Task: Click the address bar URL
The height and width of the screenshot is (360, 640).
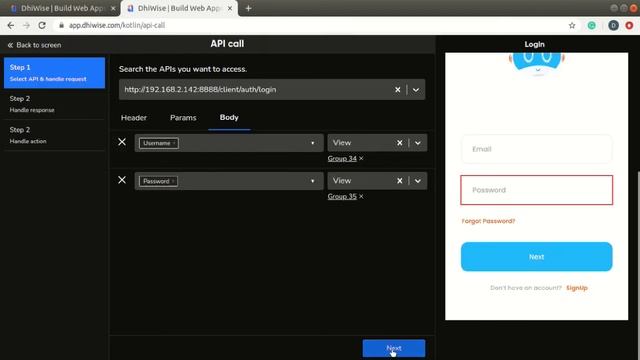Action: (117, 25)
